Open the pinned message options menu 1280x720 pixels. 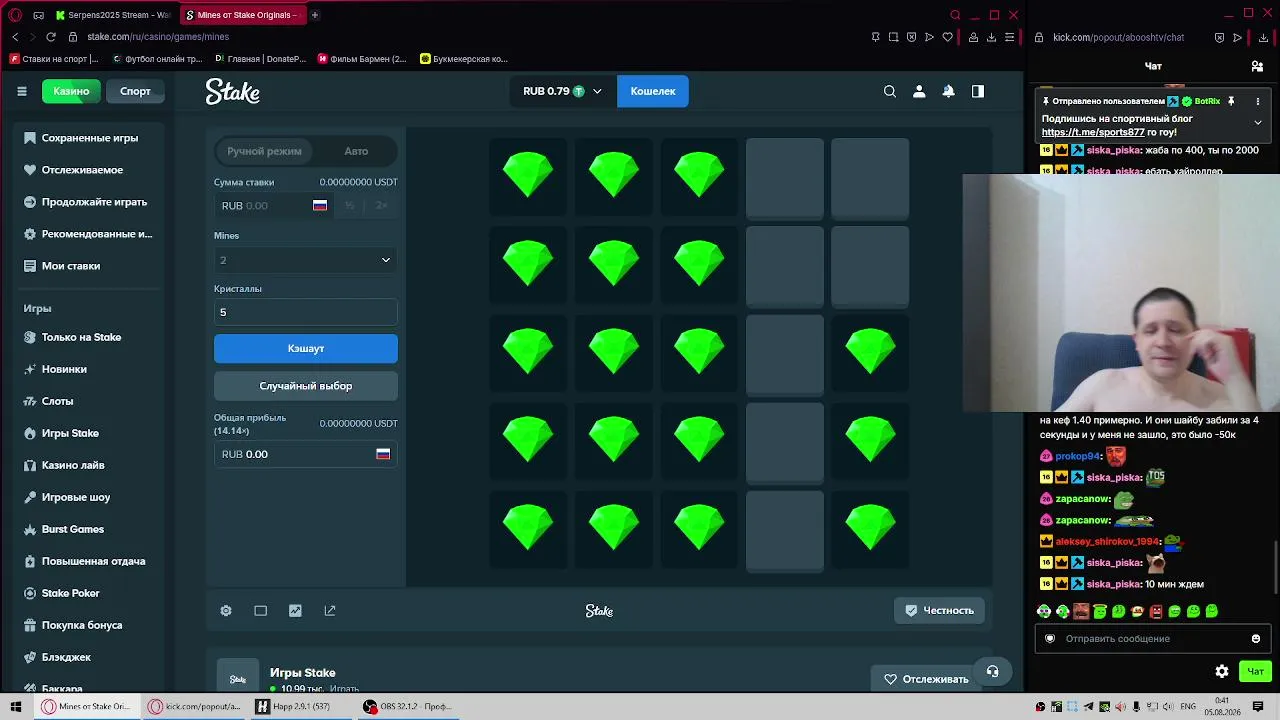1258,101
